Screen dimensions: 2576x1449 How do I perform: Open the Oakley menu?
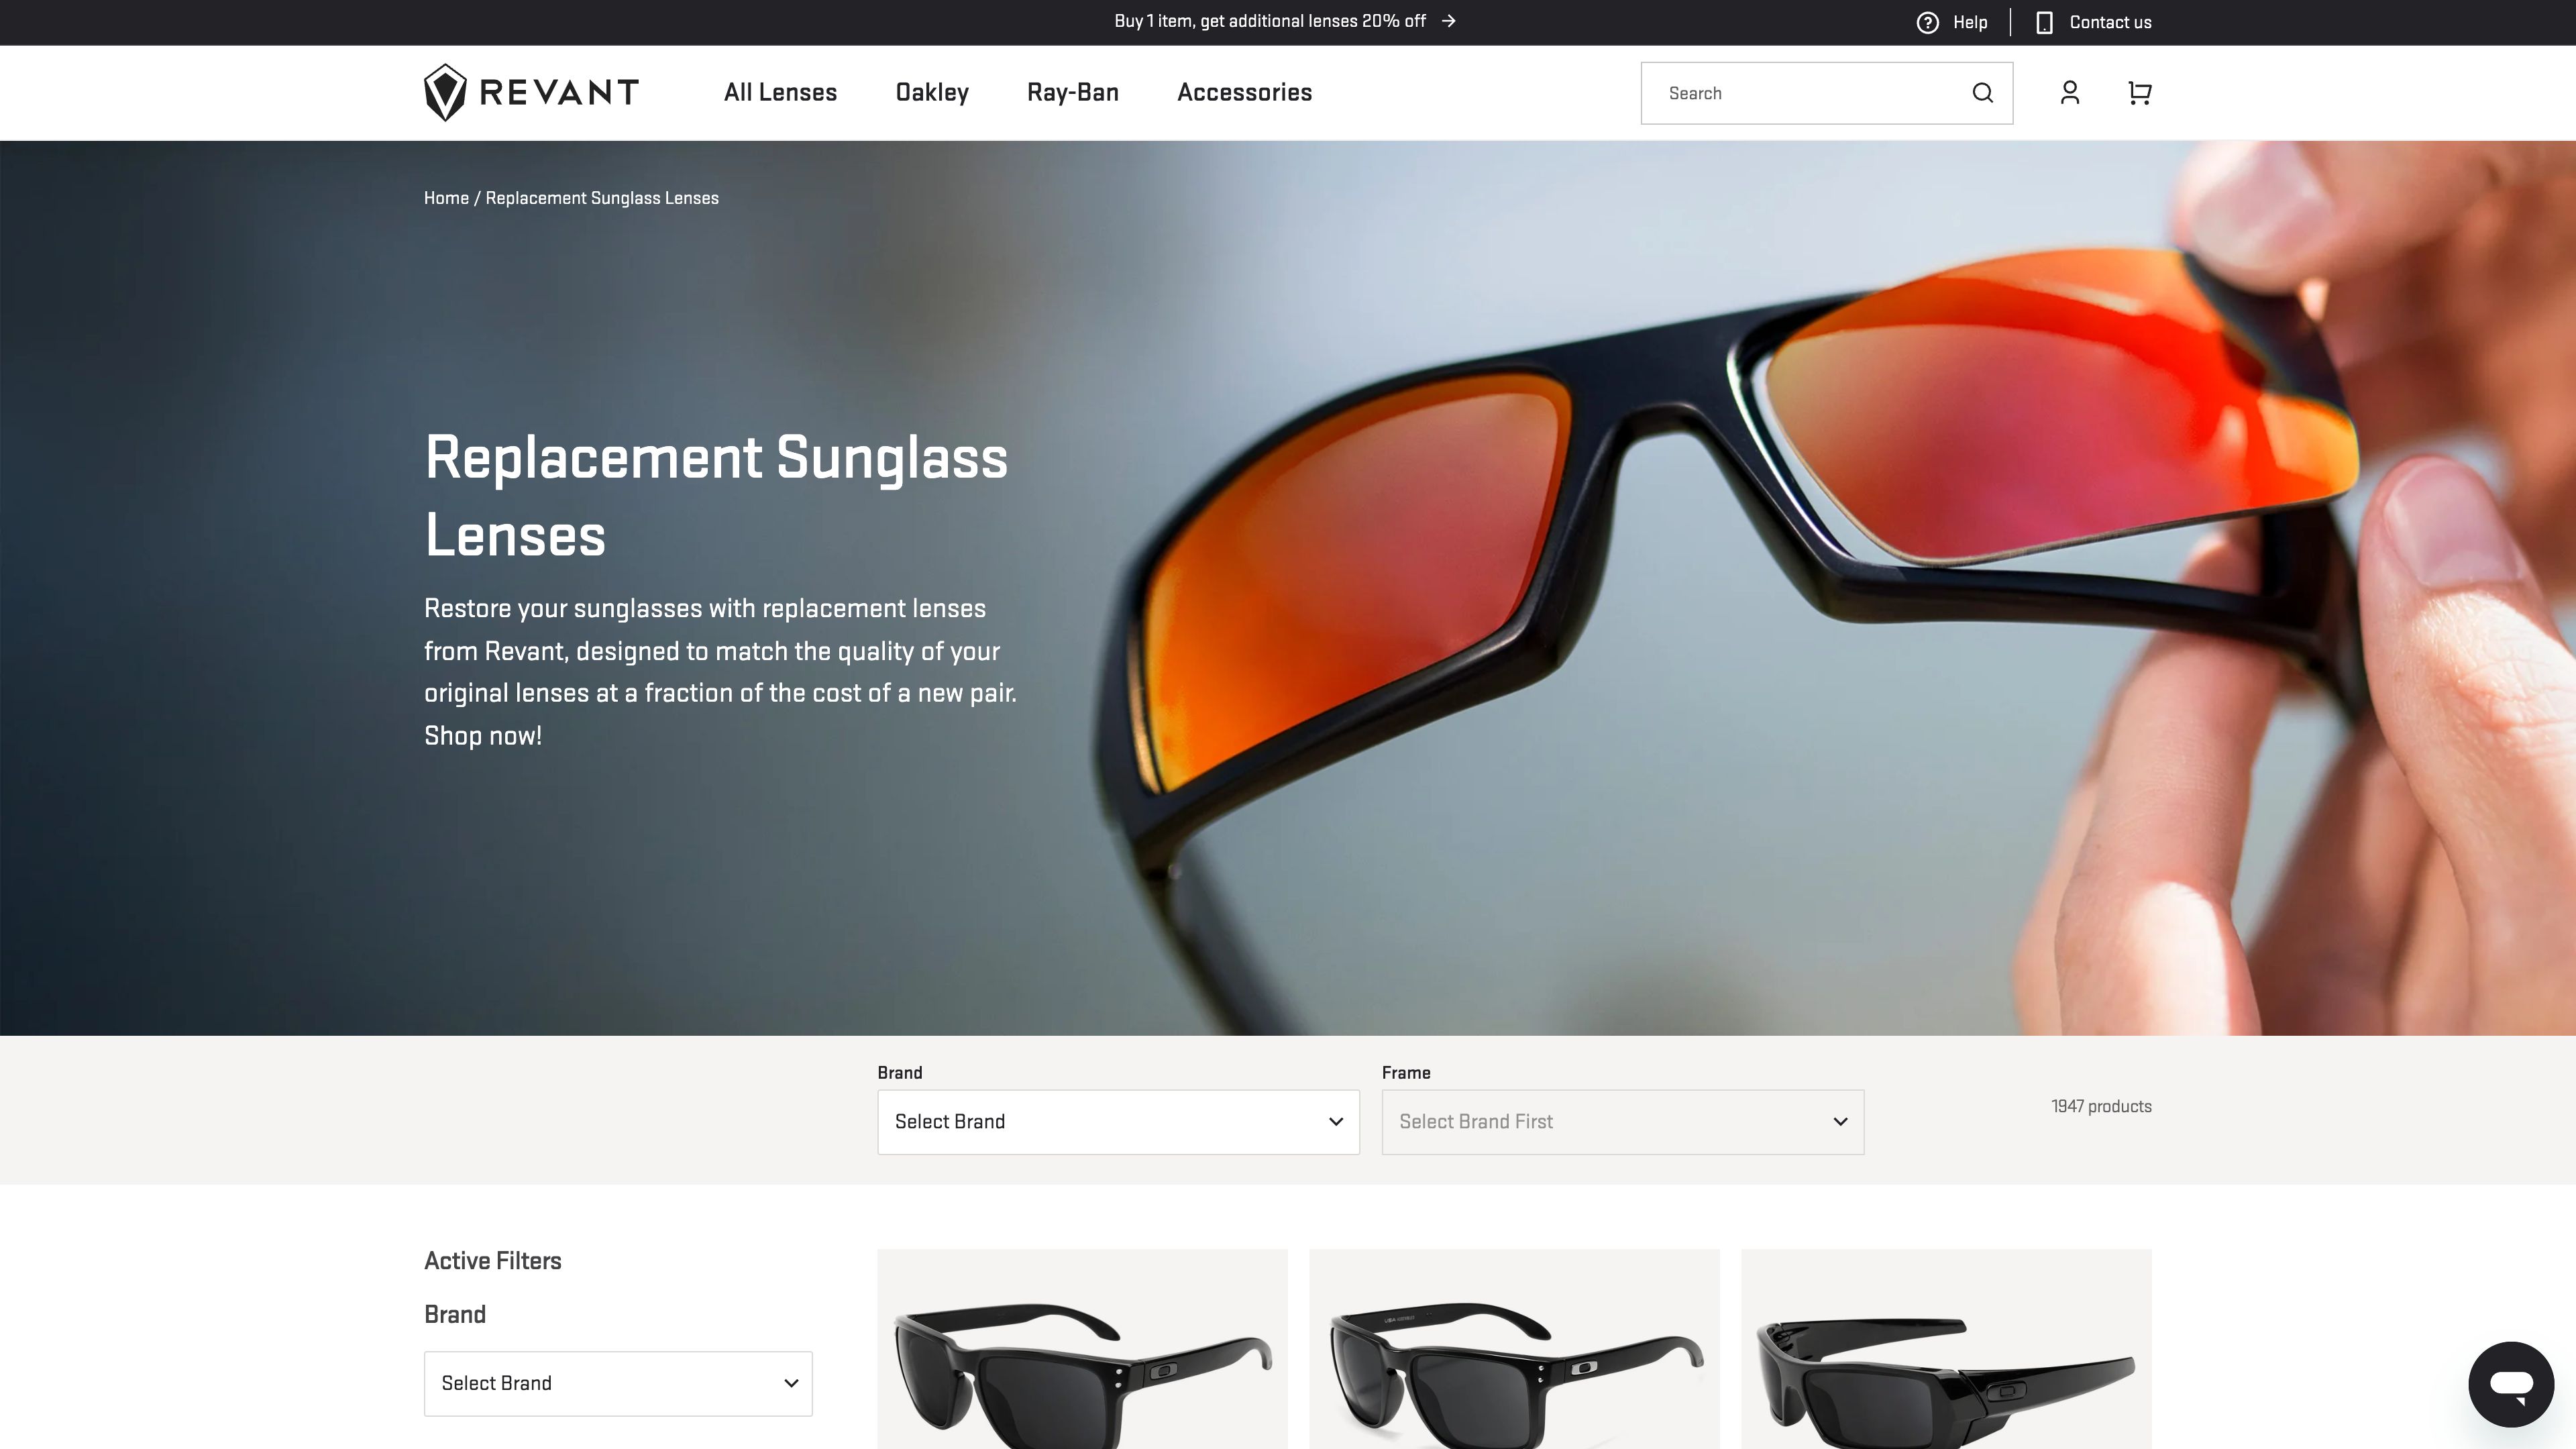pos(932,92)
